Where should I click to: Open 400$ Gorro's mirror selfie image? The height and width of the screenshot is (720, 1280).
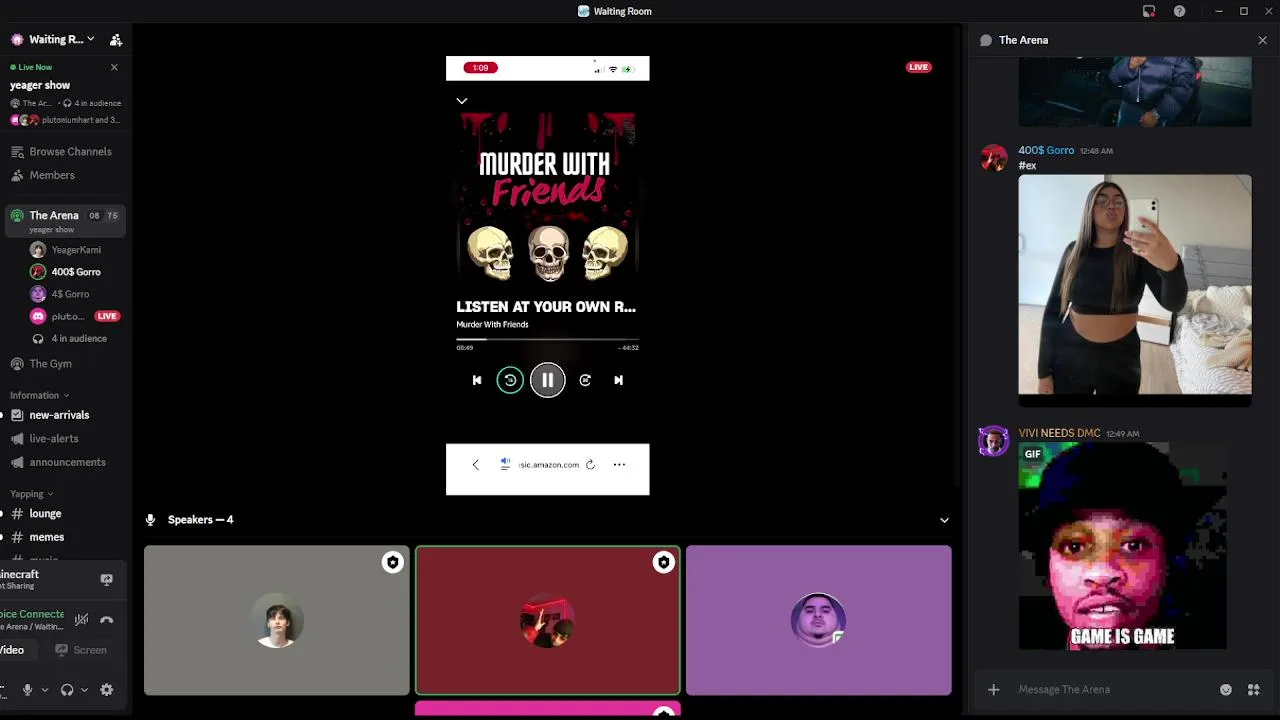(1135, 291)
